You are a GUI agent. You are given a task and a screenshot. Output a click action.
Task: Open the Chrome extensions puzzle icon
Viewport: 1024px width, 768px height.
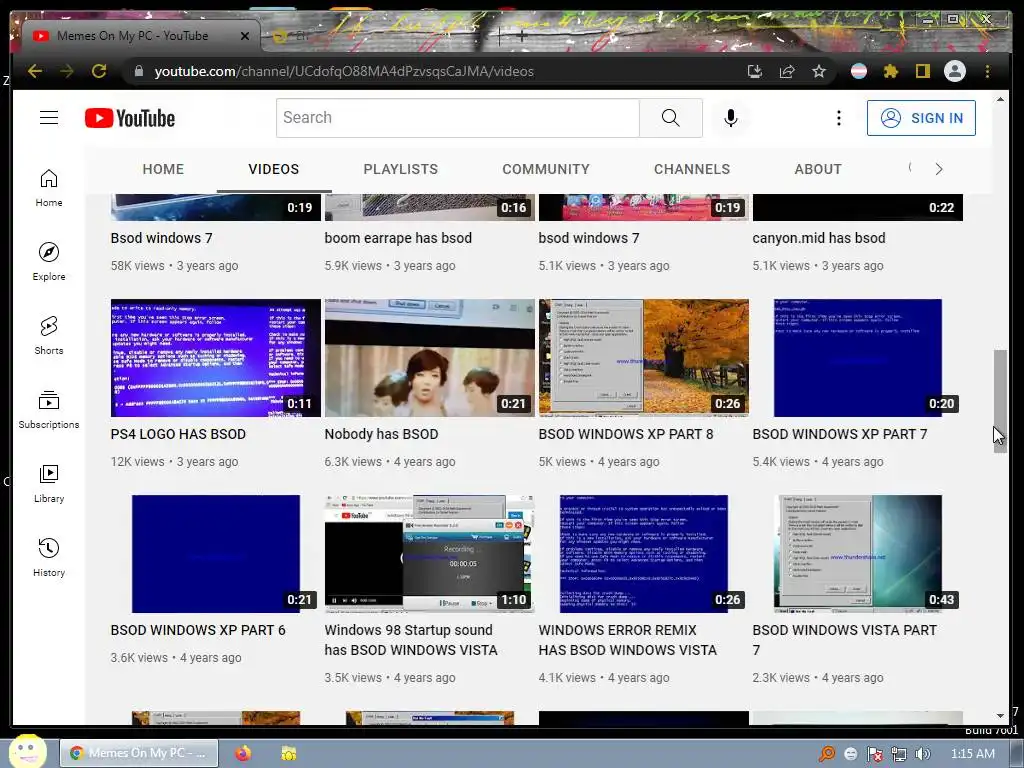(x=891, y=71)
